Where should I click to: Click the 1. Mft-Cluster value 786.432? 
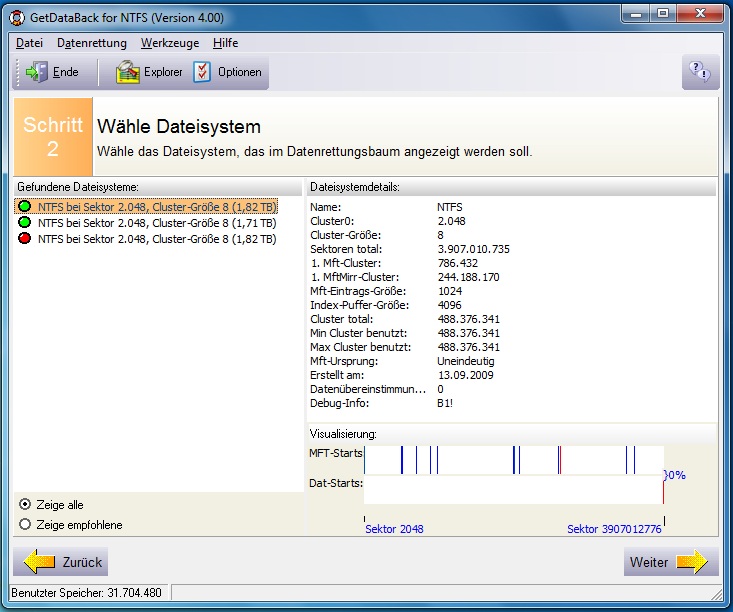458,263
